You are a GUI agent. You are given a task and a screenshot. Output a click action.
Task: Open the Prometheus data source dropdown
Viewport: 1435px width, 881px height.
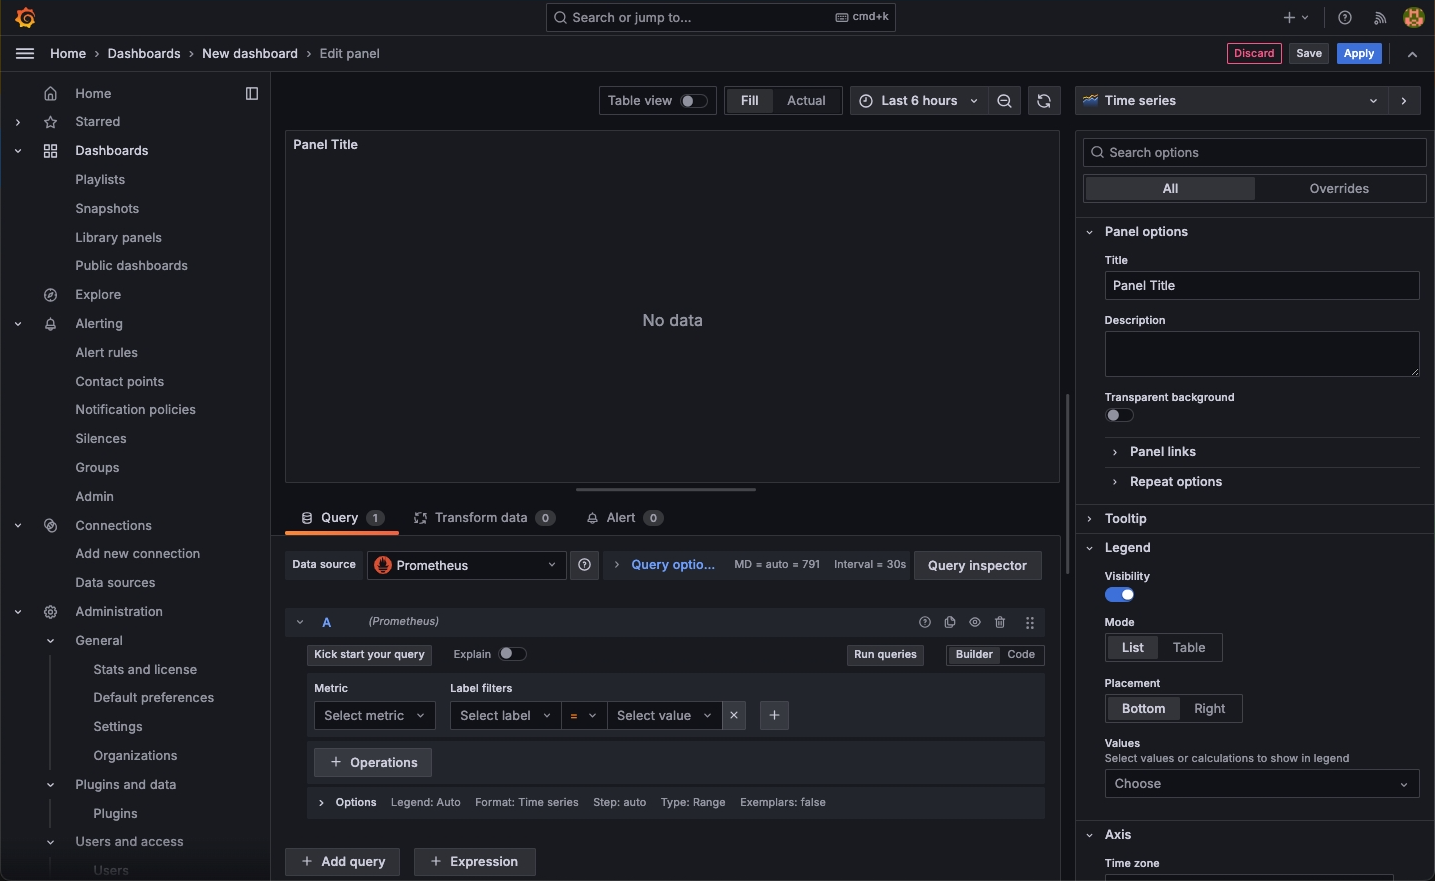point(466,565)
